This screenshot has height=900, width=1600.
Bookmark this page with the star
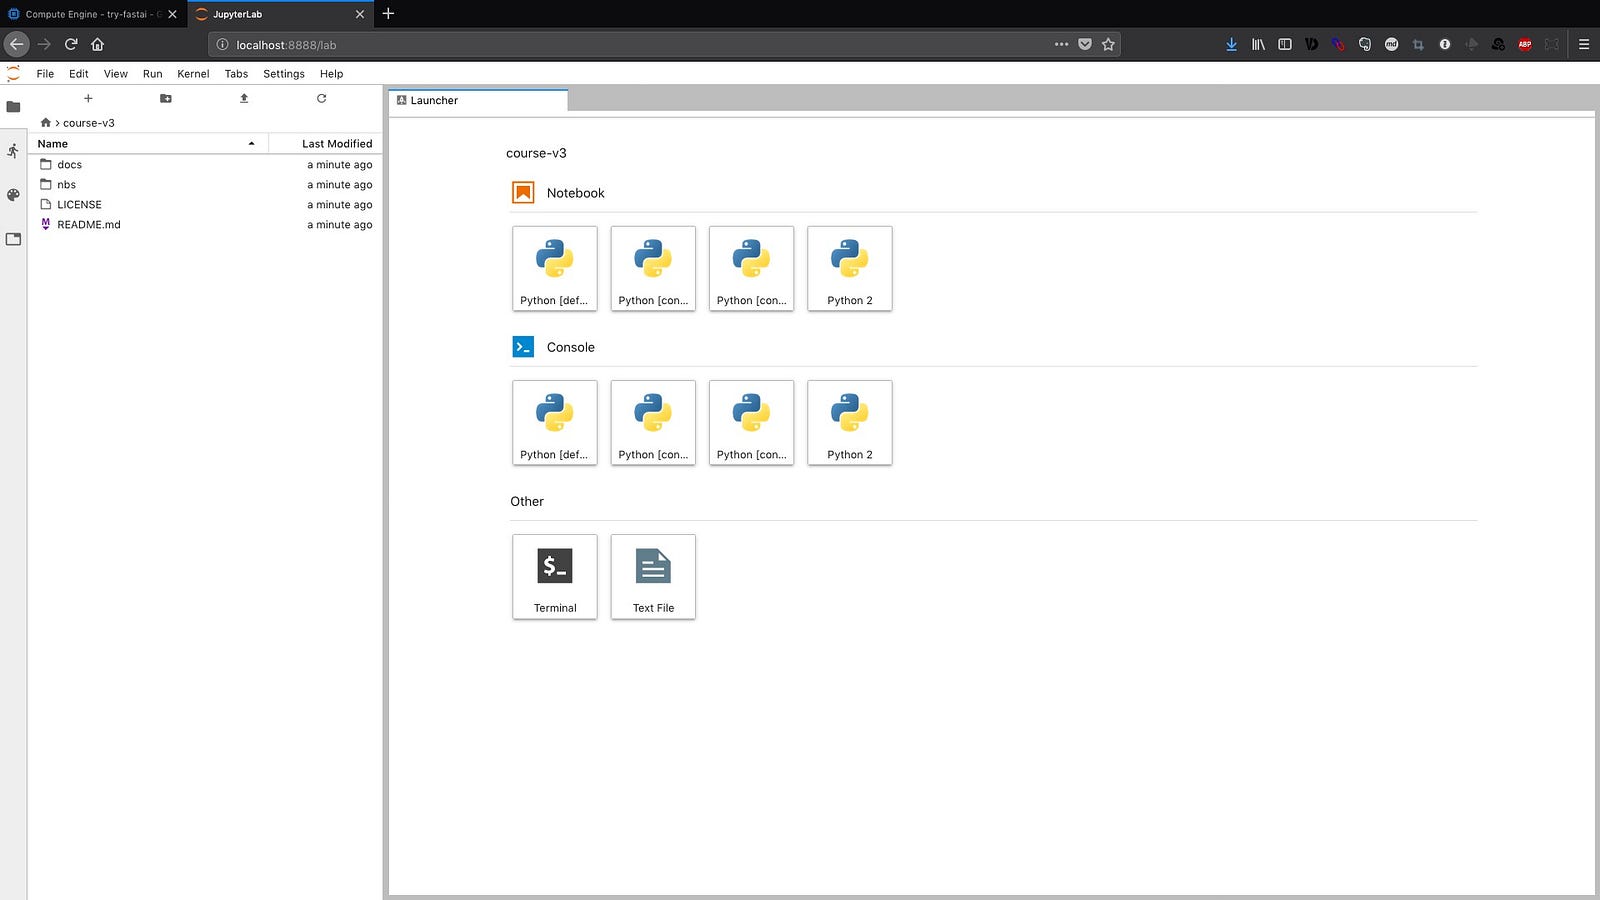[x=1108, y=44]
